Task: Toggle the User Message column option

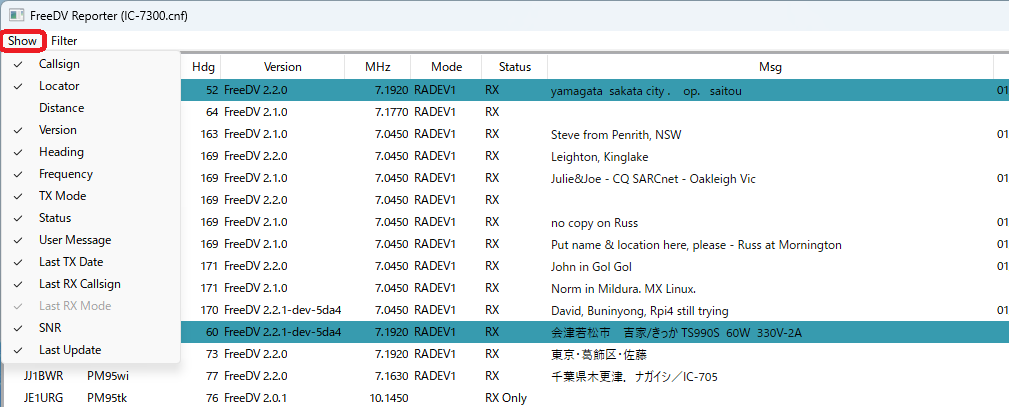Action: click(91, 240)
